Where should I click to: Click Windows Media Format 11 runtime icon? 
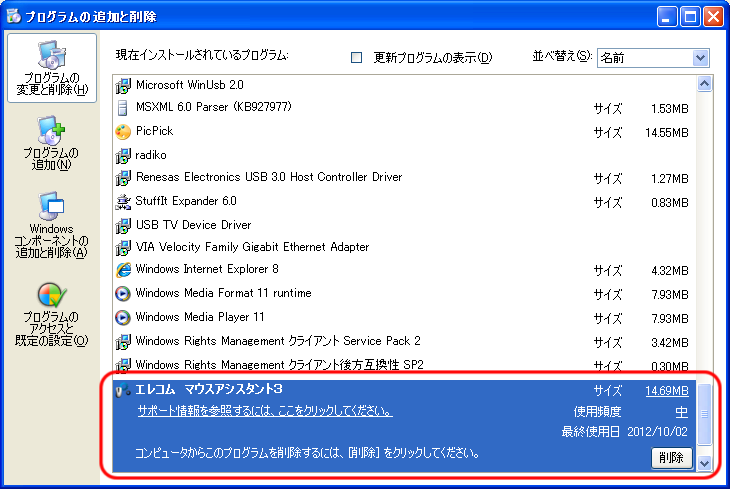pyautogui.click(x=123, y=293)
